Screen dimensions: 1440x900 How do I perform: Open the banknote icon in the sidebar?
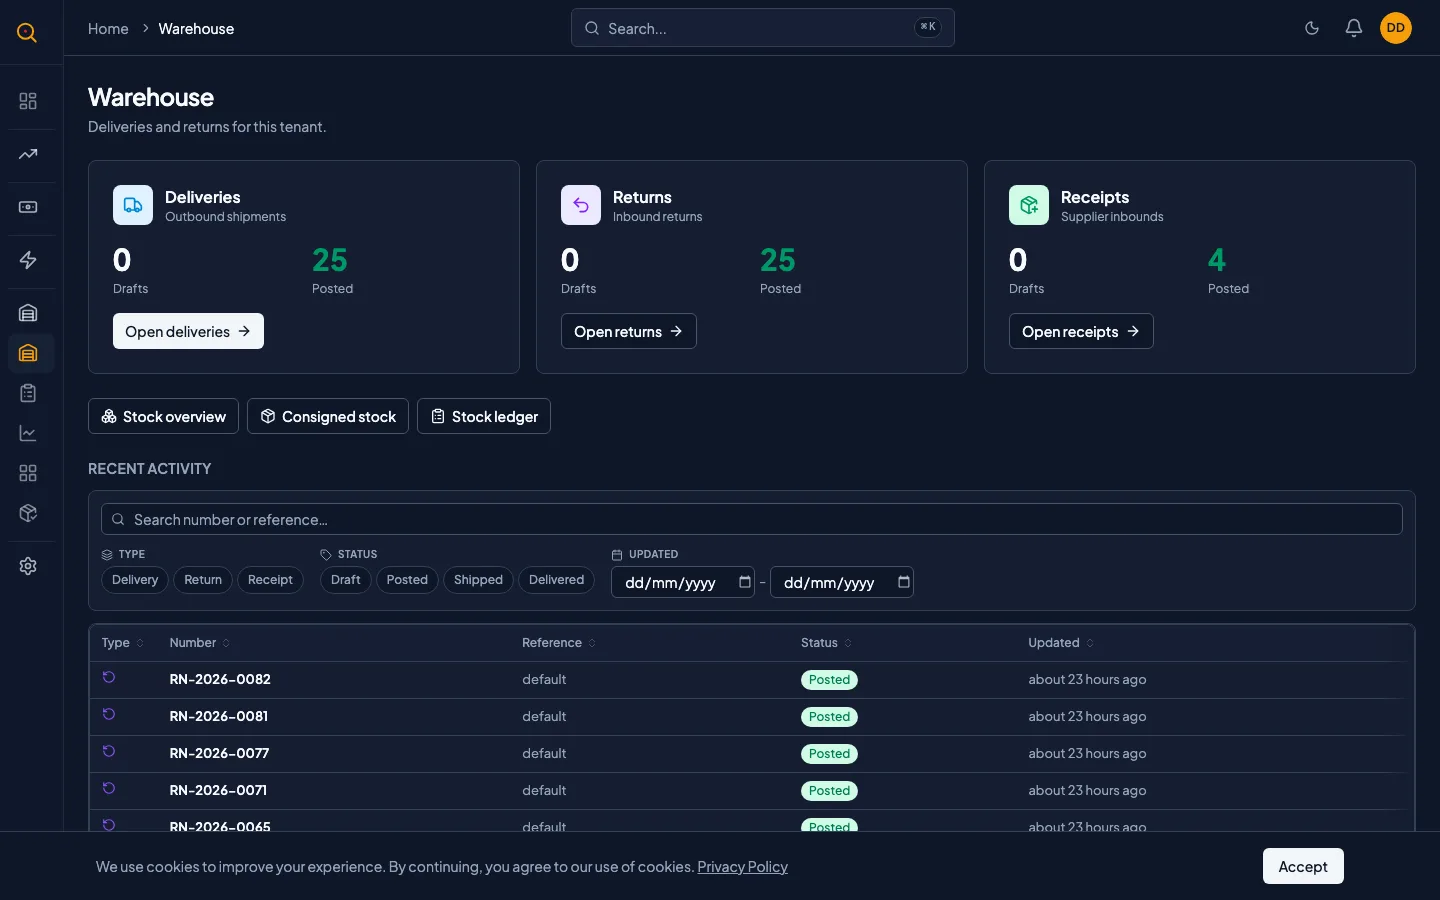[28, 207]
